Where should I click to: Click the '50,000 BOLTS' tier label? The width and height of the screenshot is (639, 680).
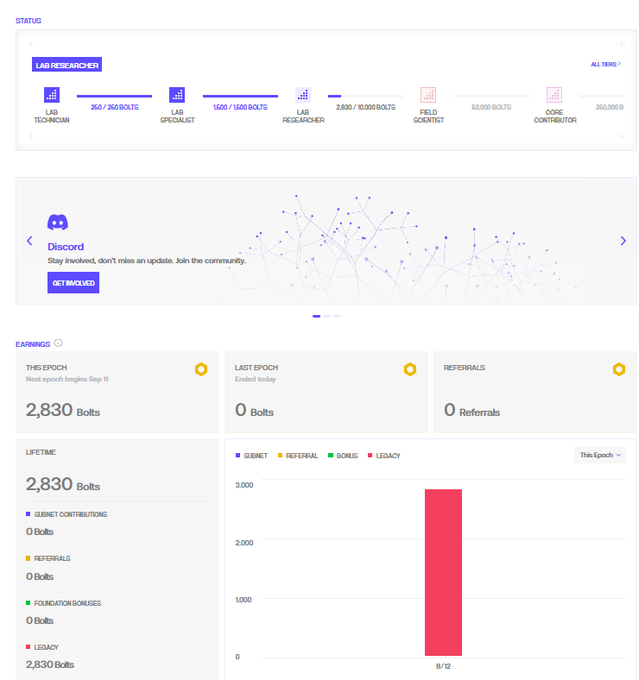point(491,107)
